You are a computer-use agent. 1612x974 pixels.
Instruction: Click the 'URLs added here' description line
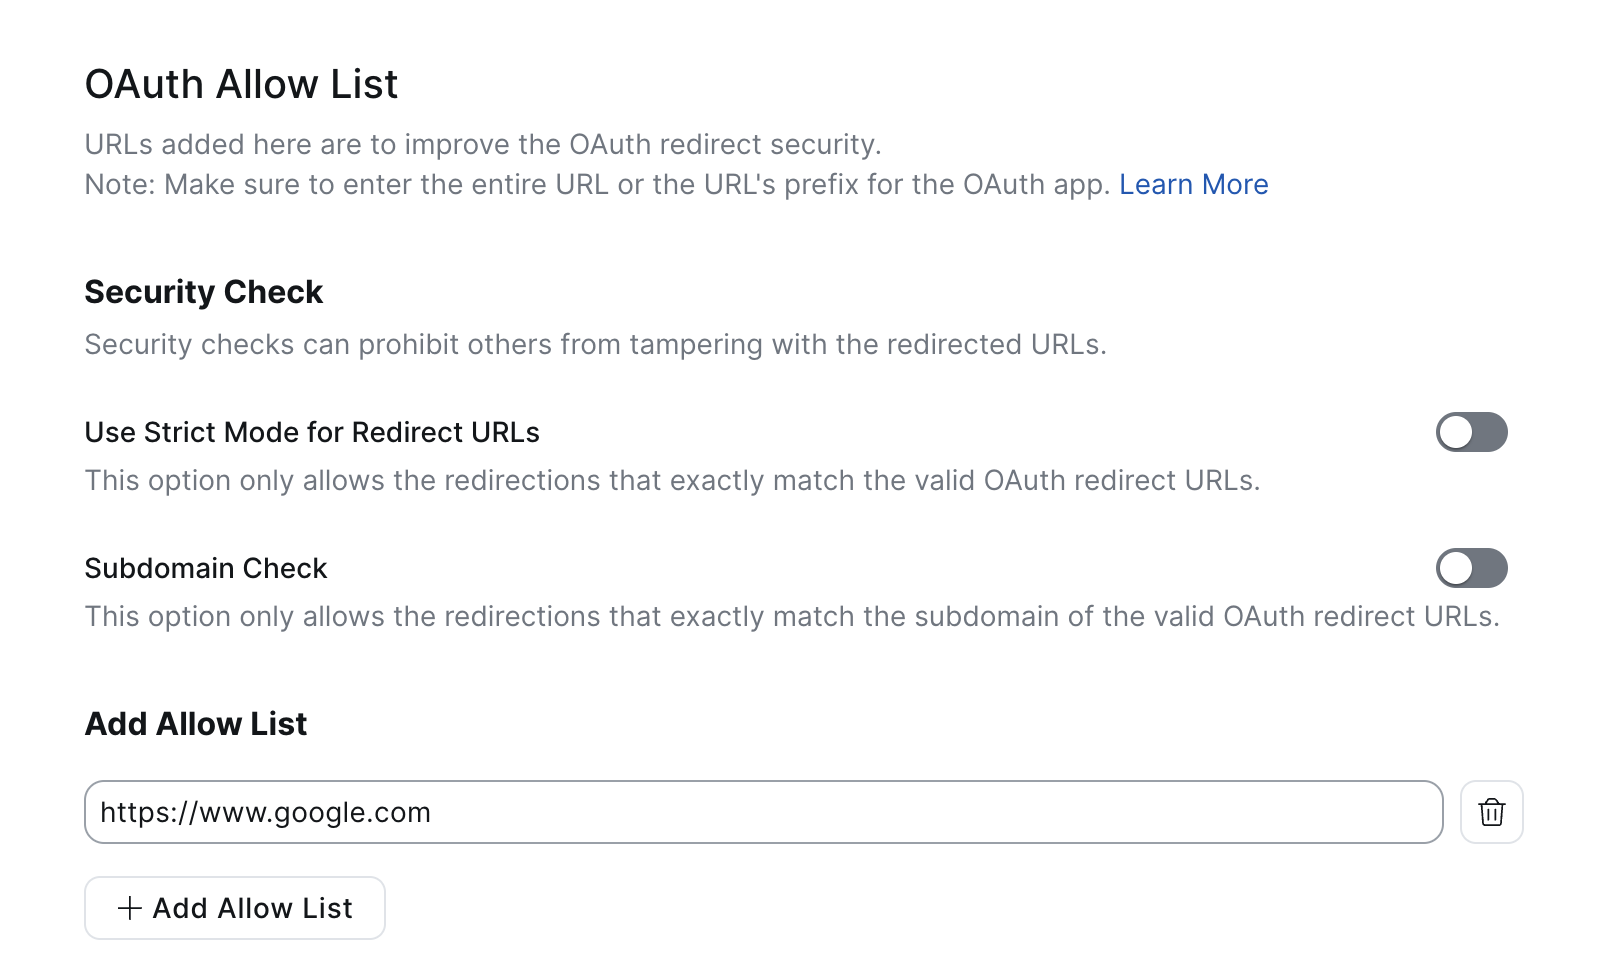tap(482, 145)
